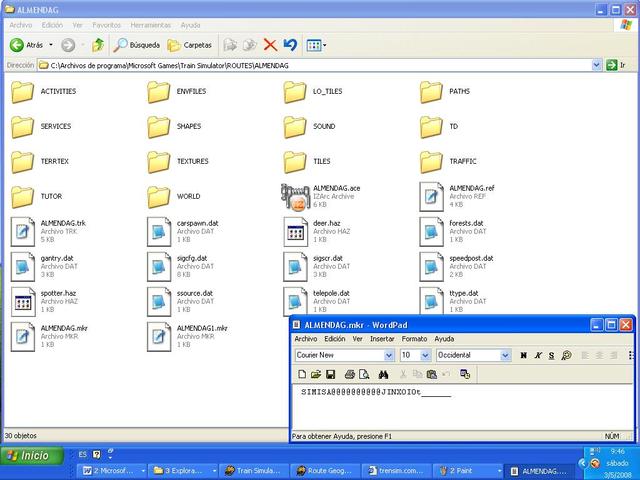Click the Save icon in WordPad toolbar
Viewport: 640px width, 480px height.
[331, 374]
